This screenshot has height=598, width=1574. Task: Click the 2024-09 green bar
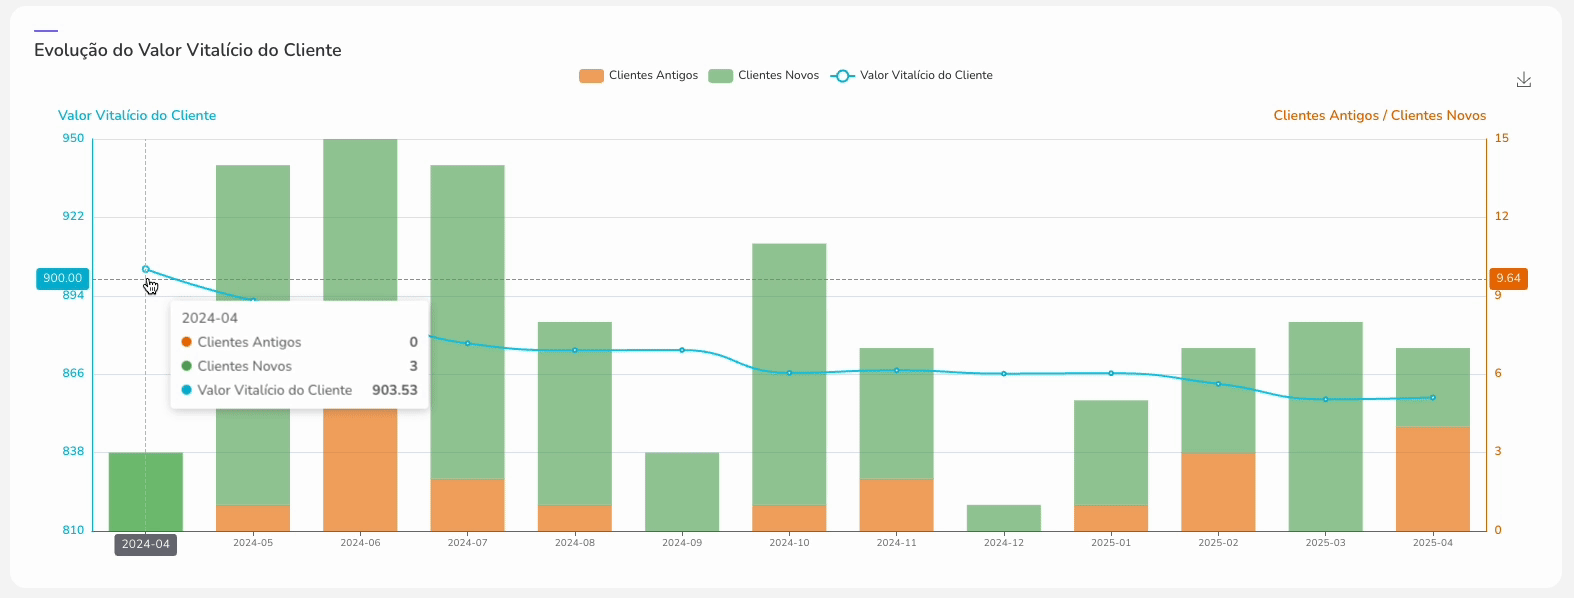tap(682, 491)
